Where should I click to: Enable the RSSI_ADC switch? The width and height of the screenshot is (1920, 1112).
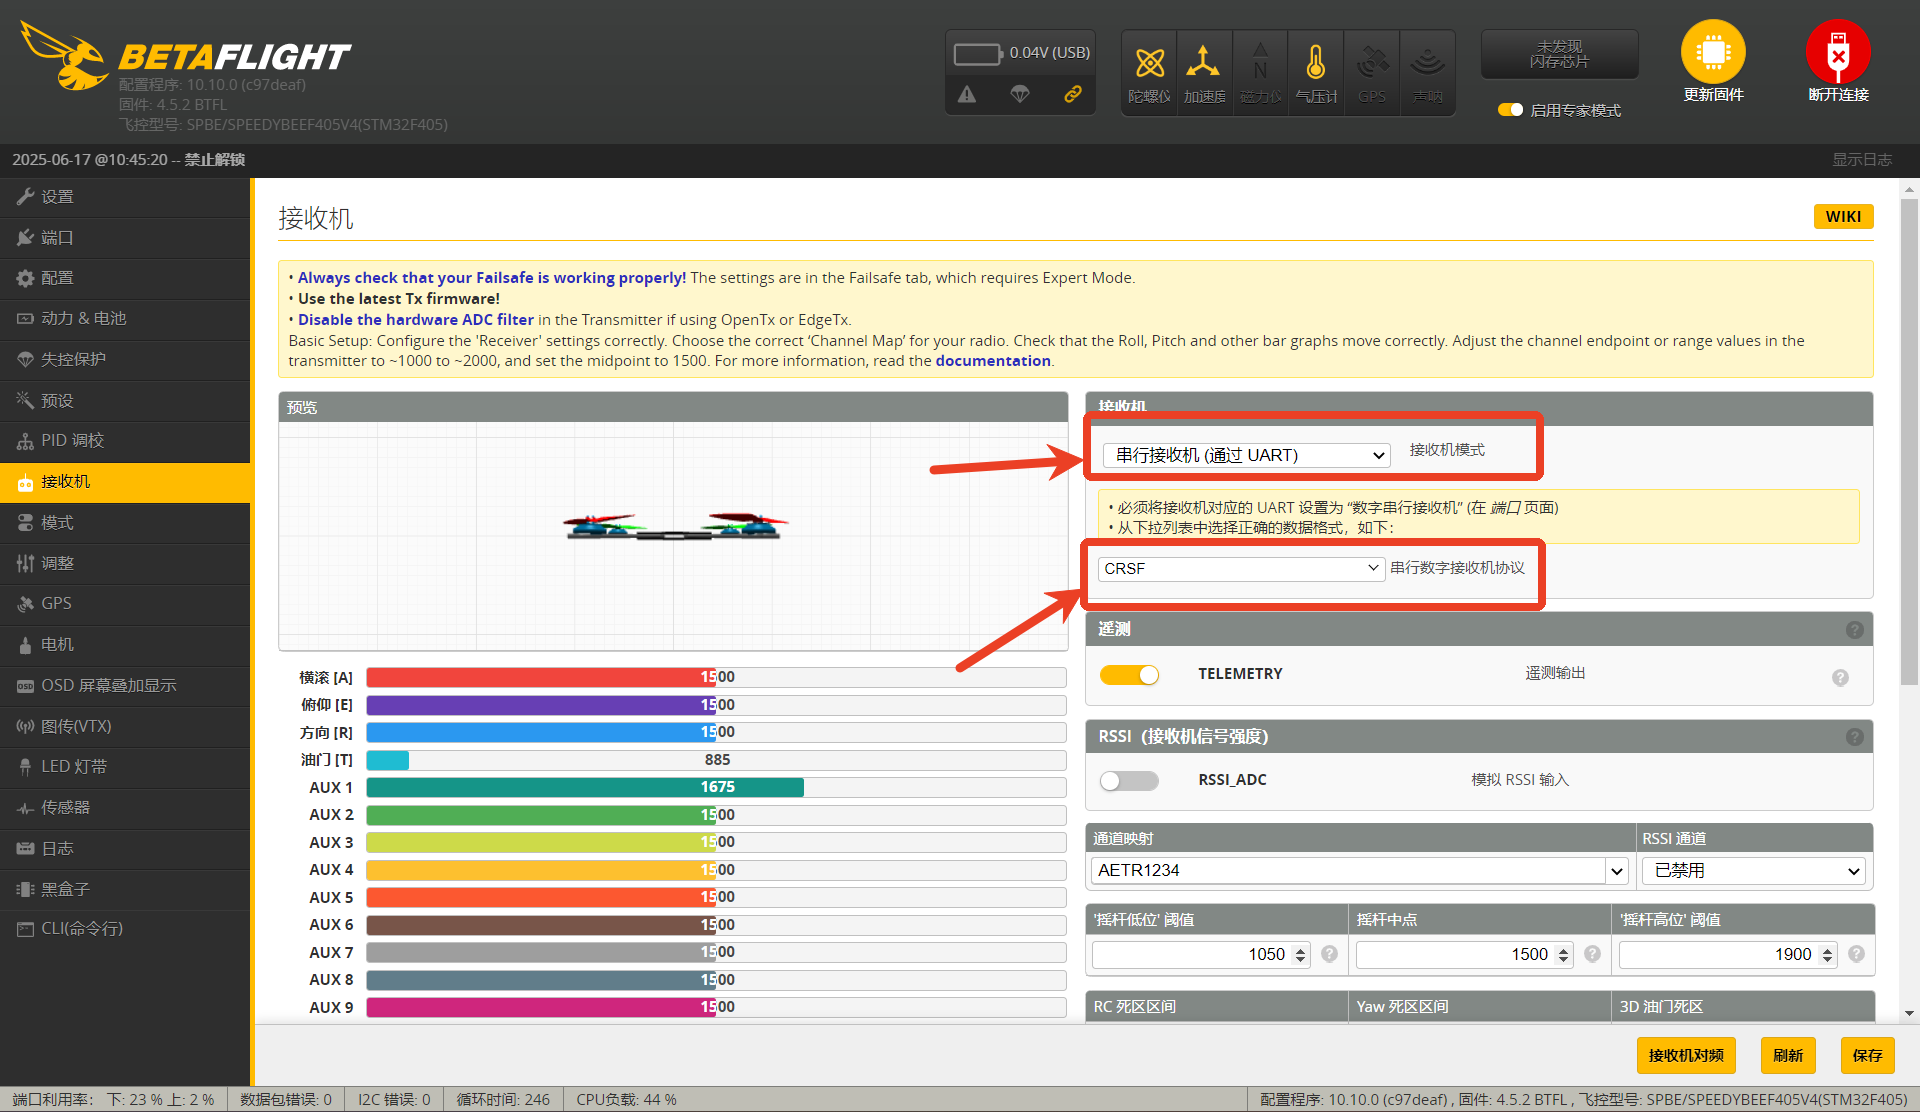[1129, 781]
